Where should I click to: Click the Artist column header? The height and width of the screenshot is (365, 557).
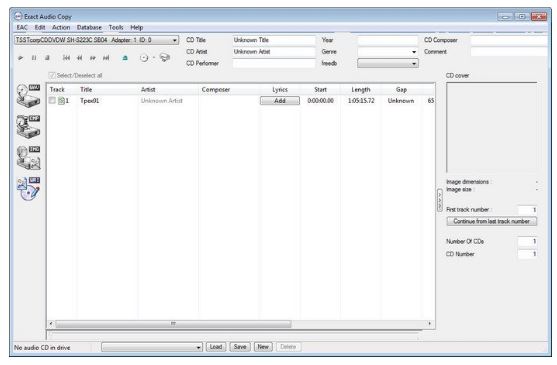(168, 90)
